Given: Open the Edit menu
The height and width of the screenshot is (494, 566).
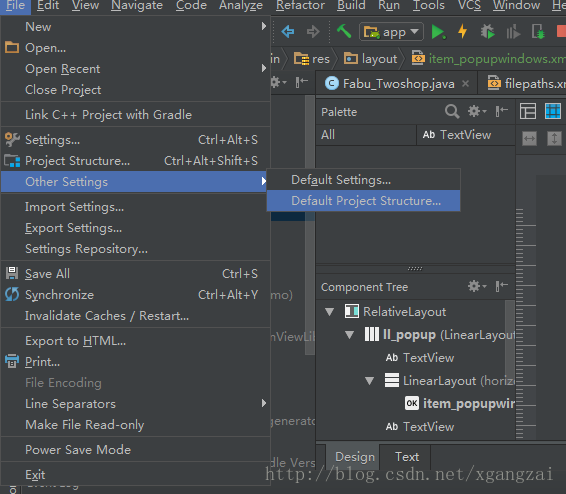Looking at the screenshot, I should tap(48, 5).
